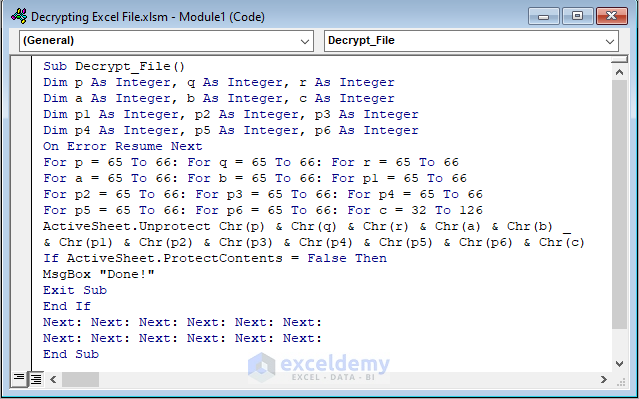Click the 'MsgBox "Done!"' line
The height and width of the screenshot is (399, 639).
click(99, 274)
